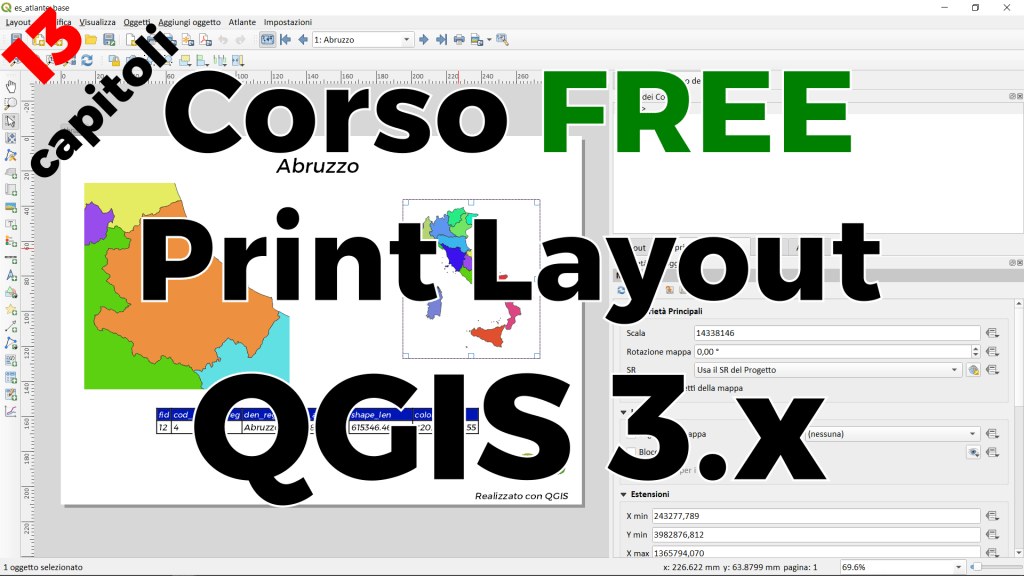
Task: Click the Print layout printer icon
Action: [x=459, y=40]
